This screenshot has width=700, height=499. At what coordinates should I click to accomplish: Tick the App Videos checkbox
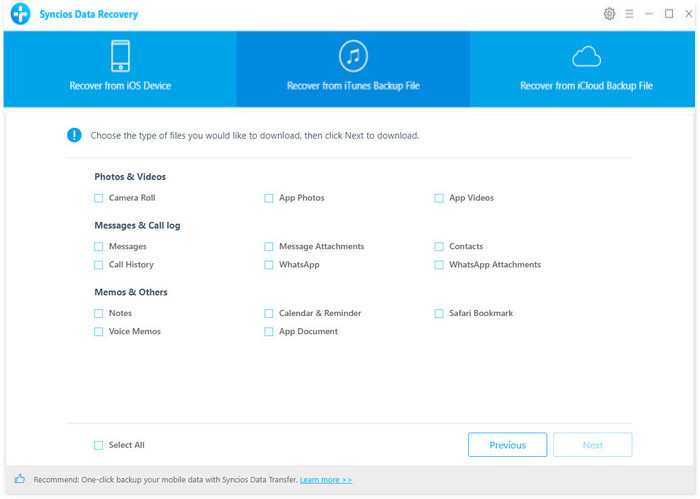click(439, 198)
